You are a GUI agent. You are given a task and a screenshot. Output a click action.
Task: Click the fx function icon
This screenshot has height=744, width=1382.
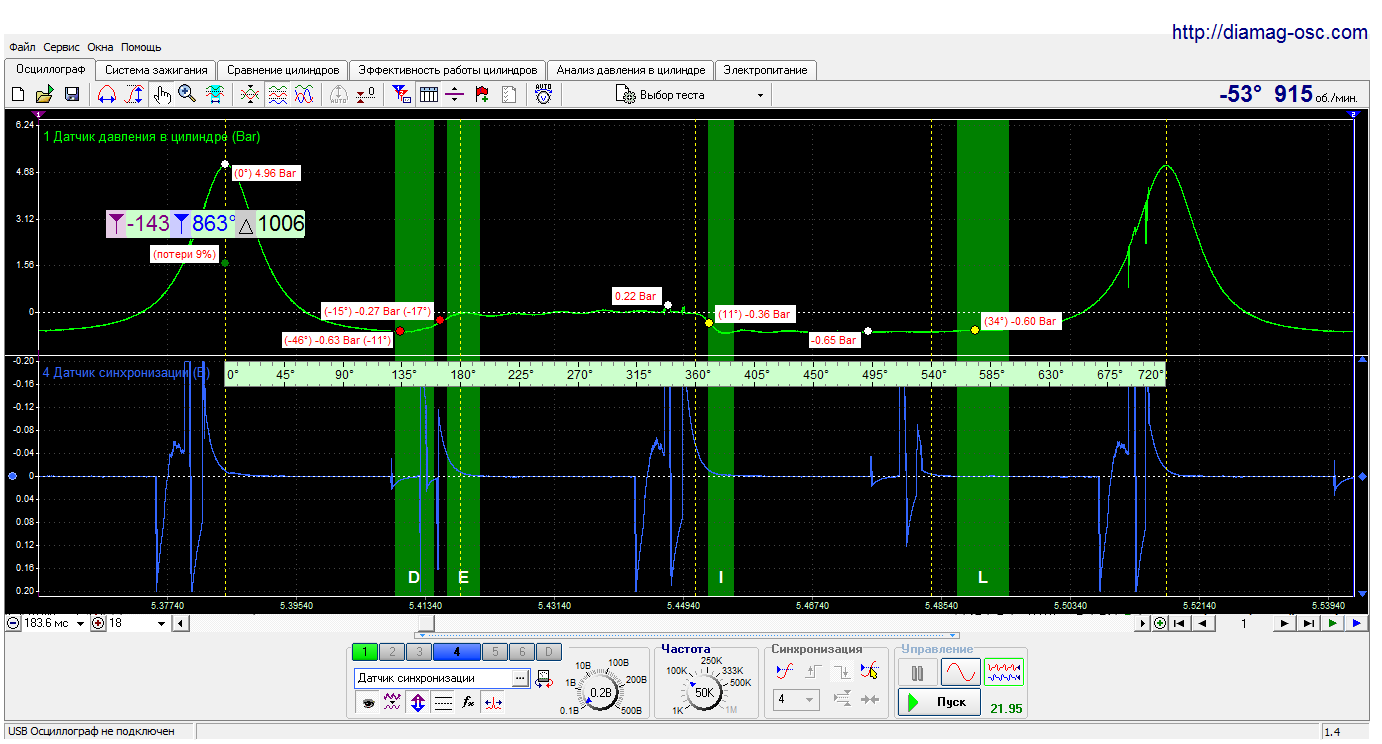click(x=468, y=703)
